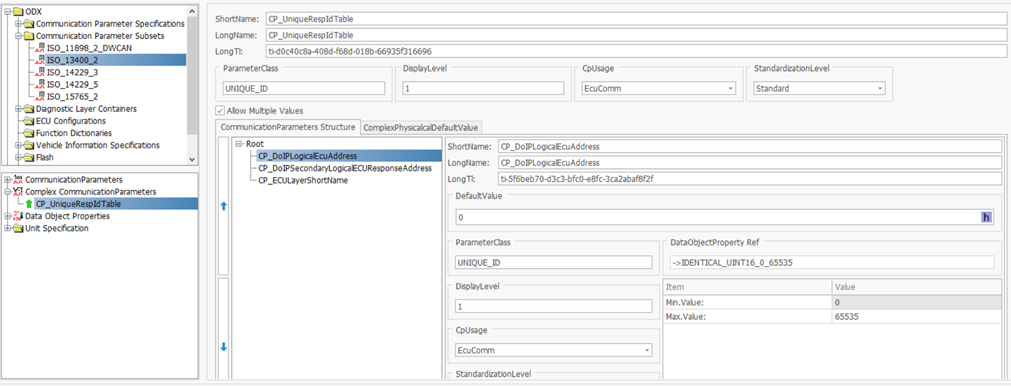Image resolution: width=1011 pixels, height=386 pixels.
Task: Click the top ShortName field CP_UniqueRespIdTable
Action: coord(635,18)
